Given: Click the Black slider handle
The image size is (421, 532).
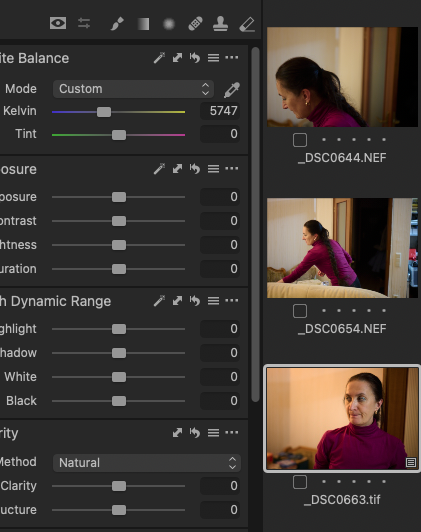Looking at the screenshot, I should pos(119,401).
